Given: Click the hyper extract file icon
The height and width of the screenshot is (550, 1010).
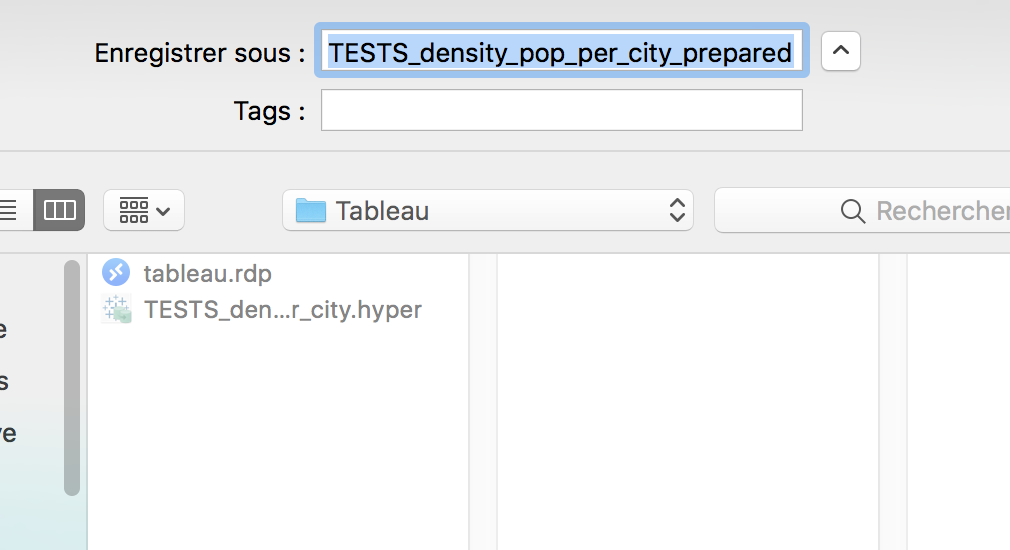Looking at the screenshot, I should [x=117, y=309].
